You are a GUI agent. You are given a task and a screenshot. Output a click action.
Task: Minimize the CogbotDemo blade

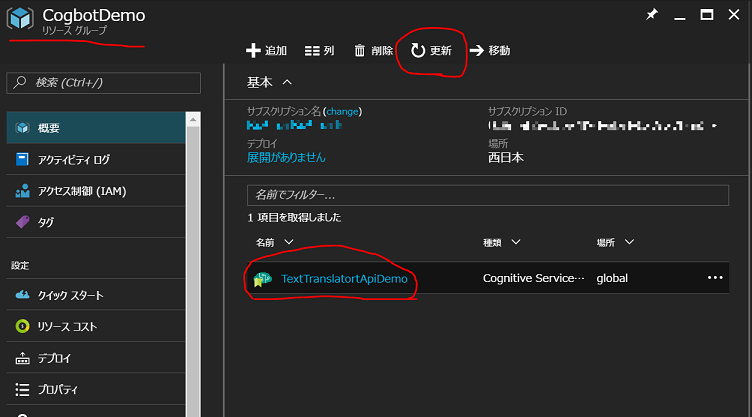(679, 18)
